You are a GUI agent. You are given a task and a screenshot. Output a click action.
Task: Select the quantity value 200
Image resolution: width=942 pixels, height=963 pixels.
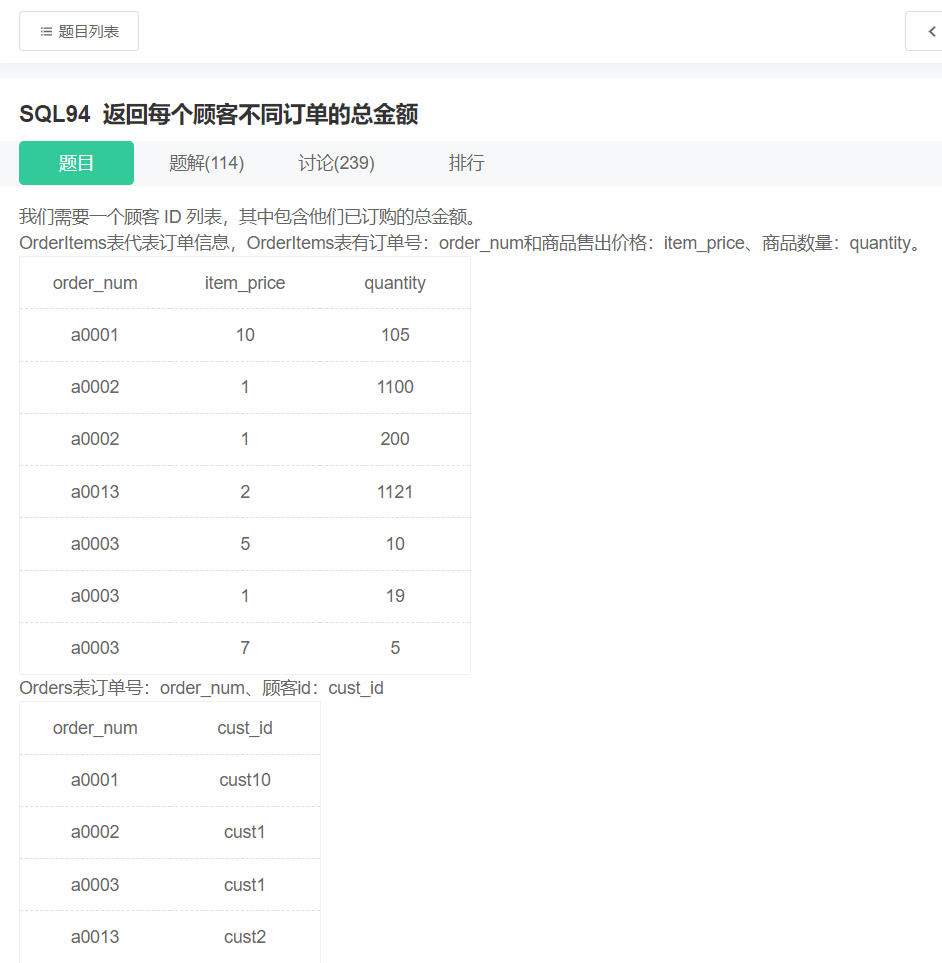coord(395,439)
